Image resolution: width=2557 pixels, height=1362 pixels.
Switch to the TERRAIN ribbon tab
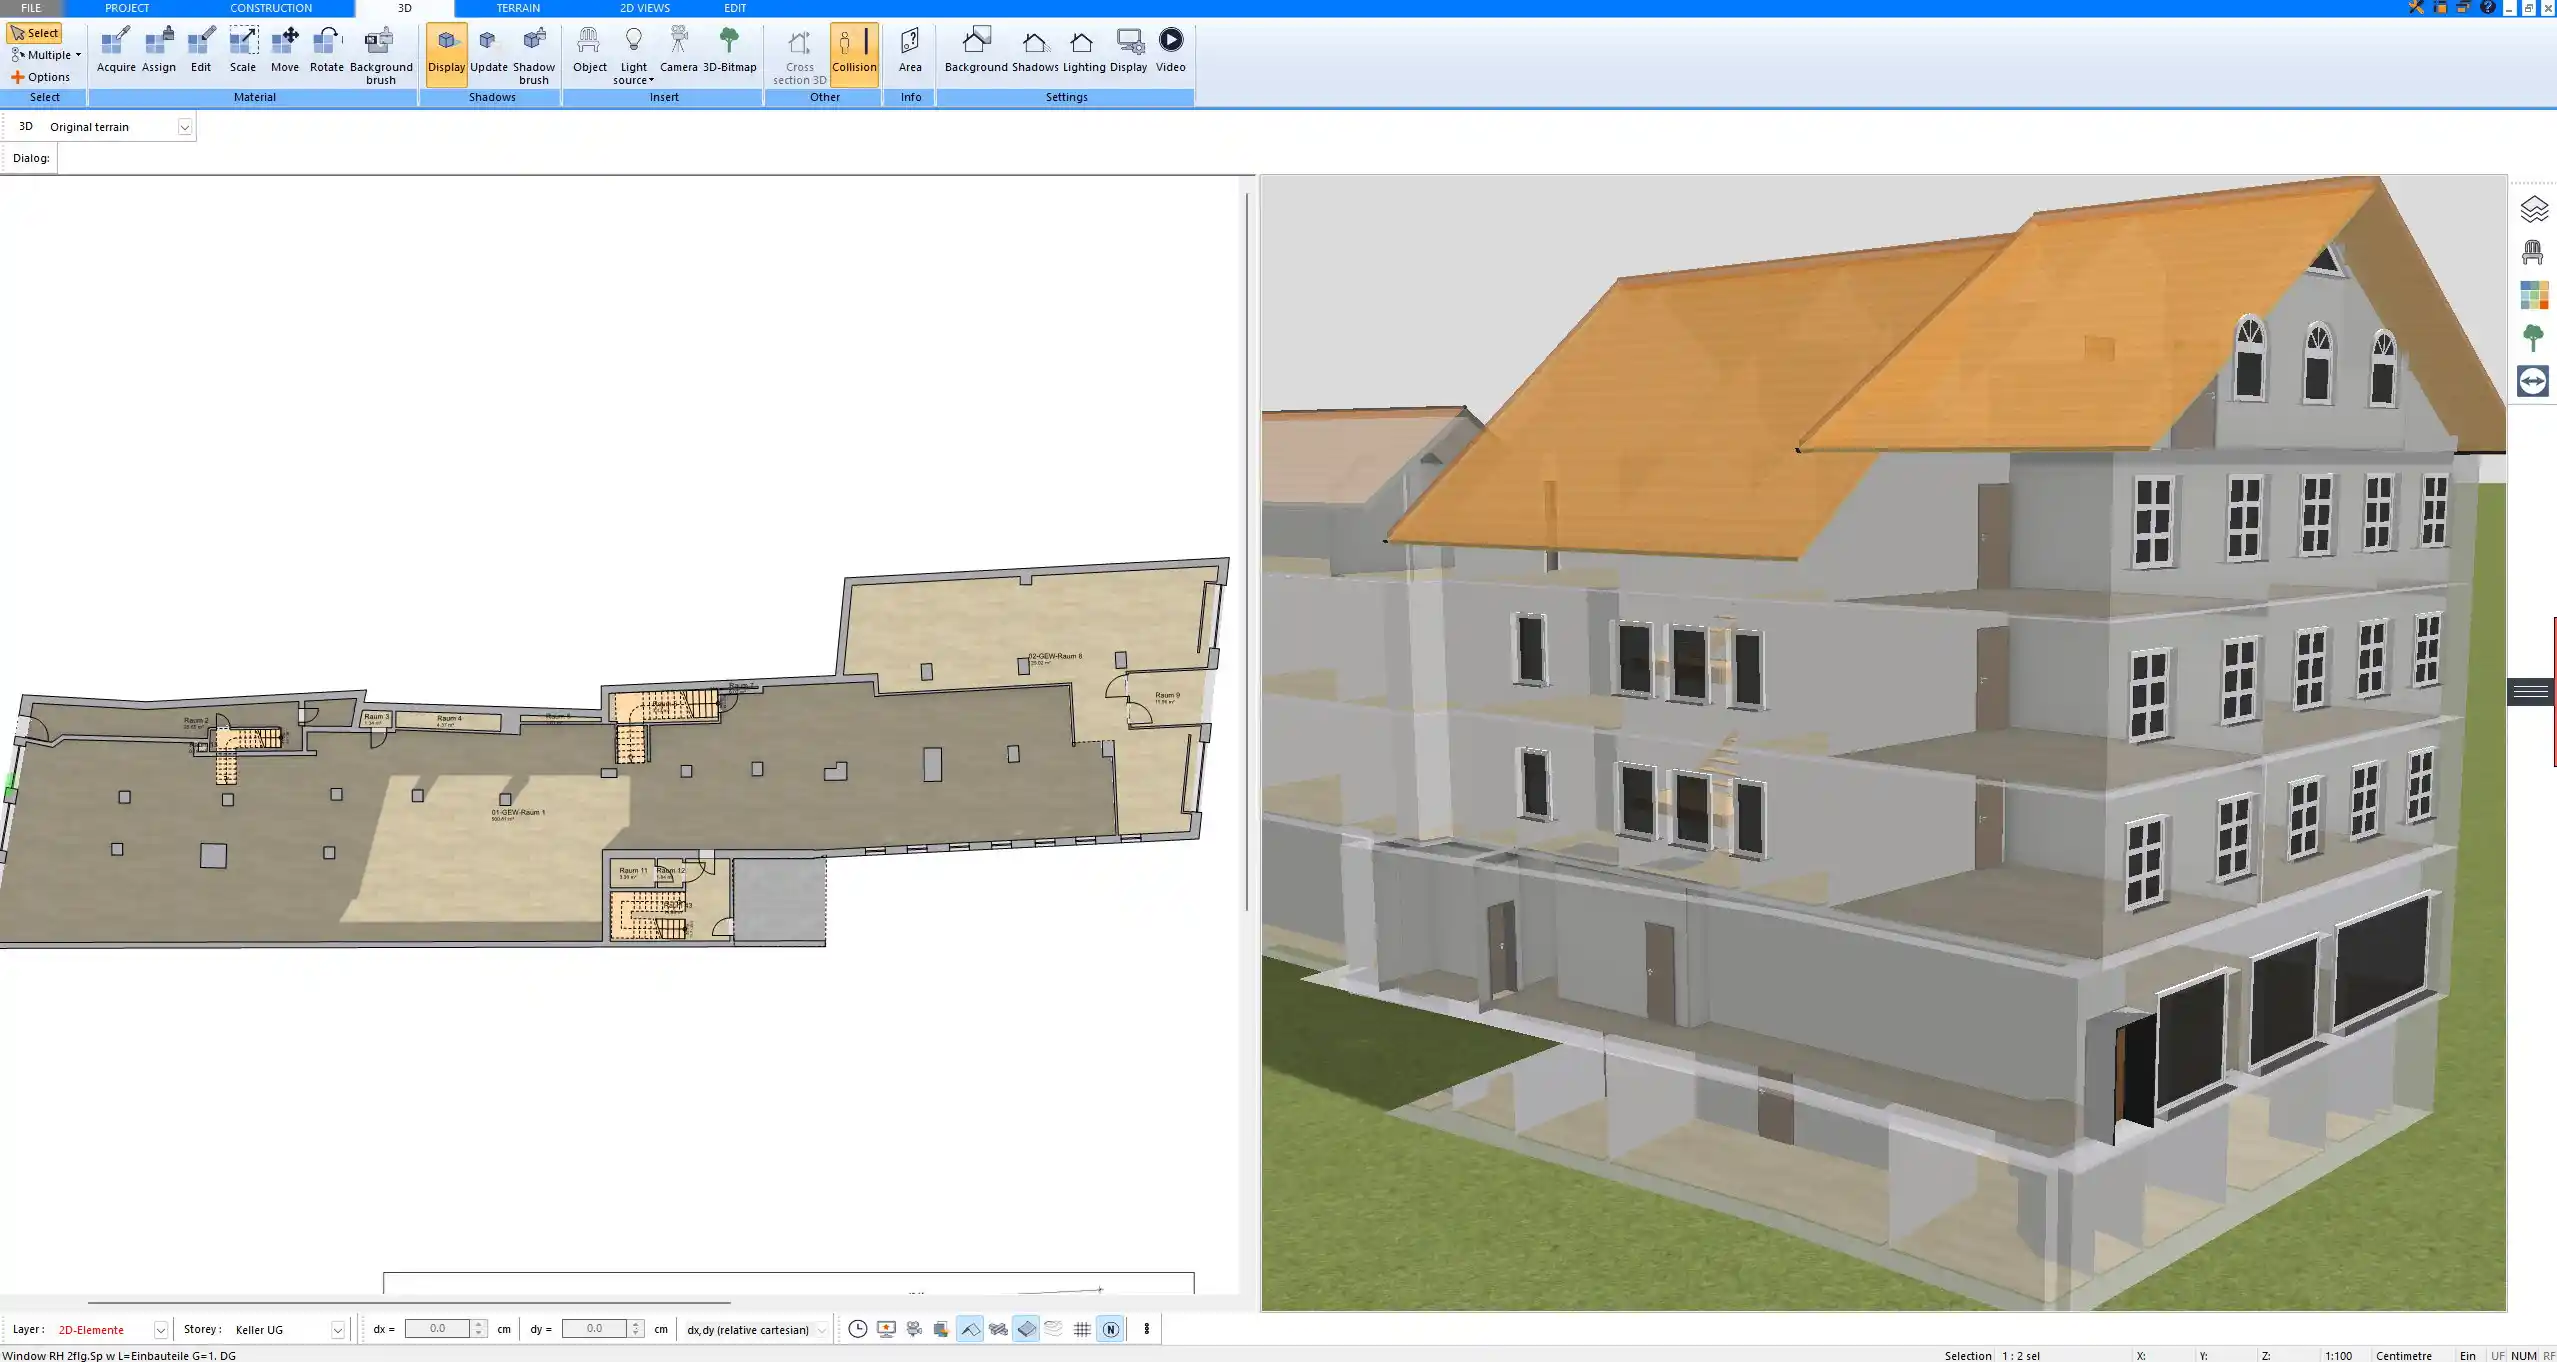(516, 7)
